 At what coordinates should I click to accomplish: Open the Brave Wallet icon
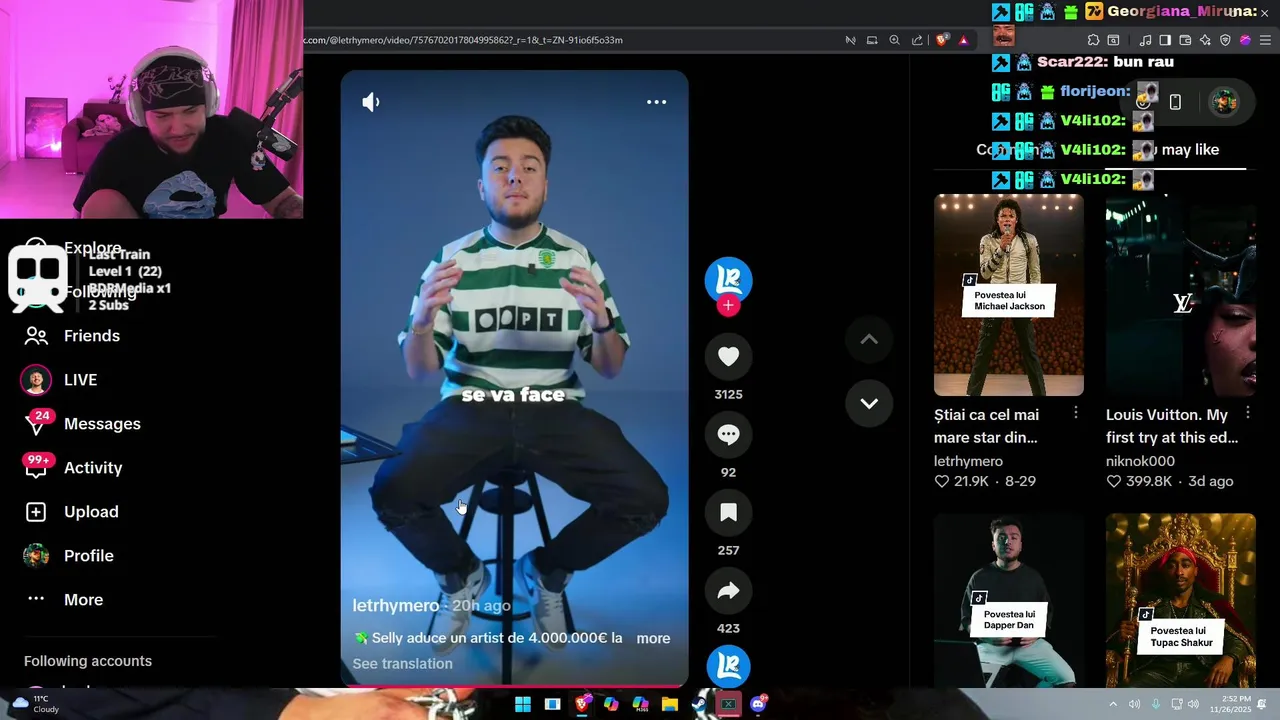coord(1185,40)
